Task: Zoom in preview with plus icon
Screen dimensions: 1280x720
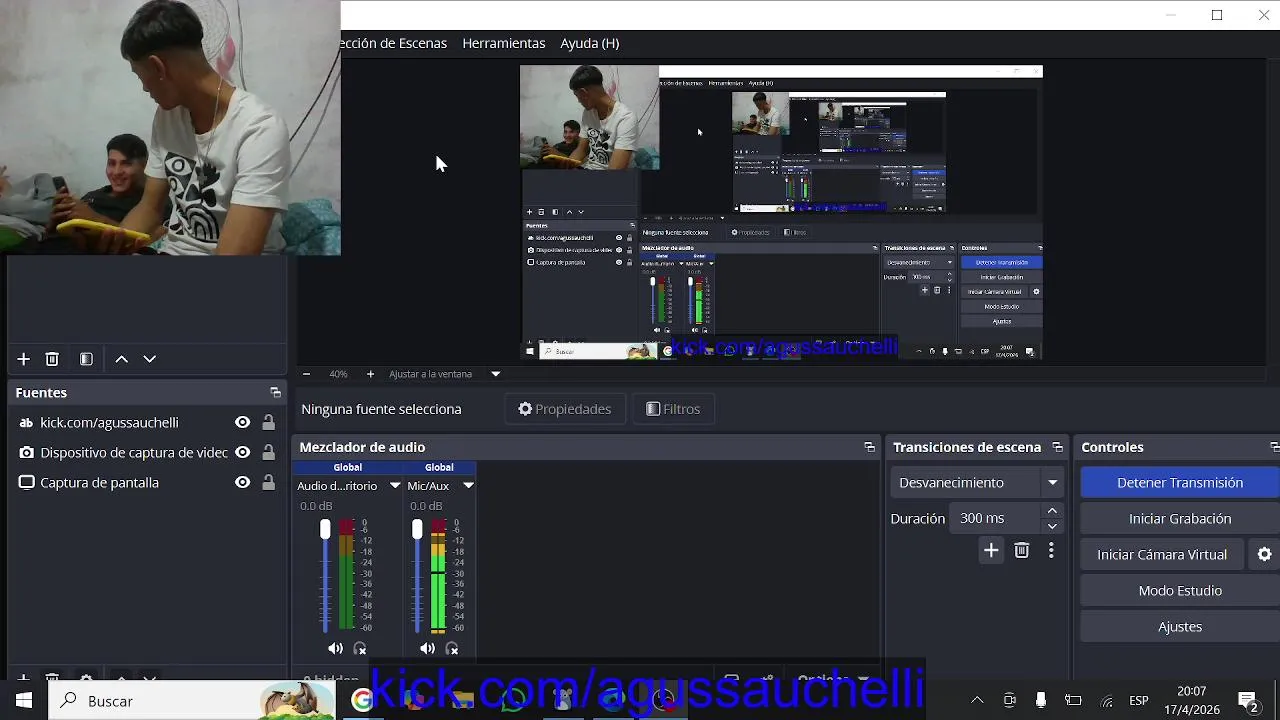Action: (370, 374)
